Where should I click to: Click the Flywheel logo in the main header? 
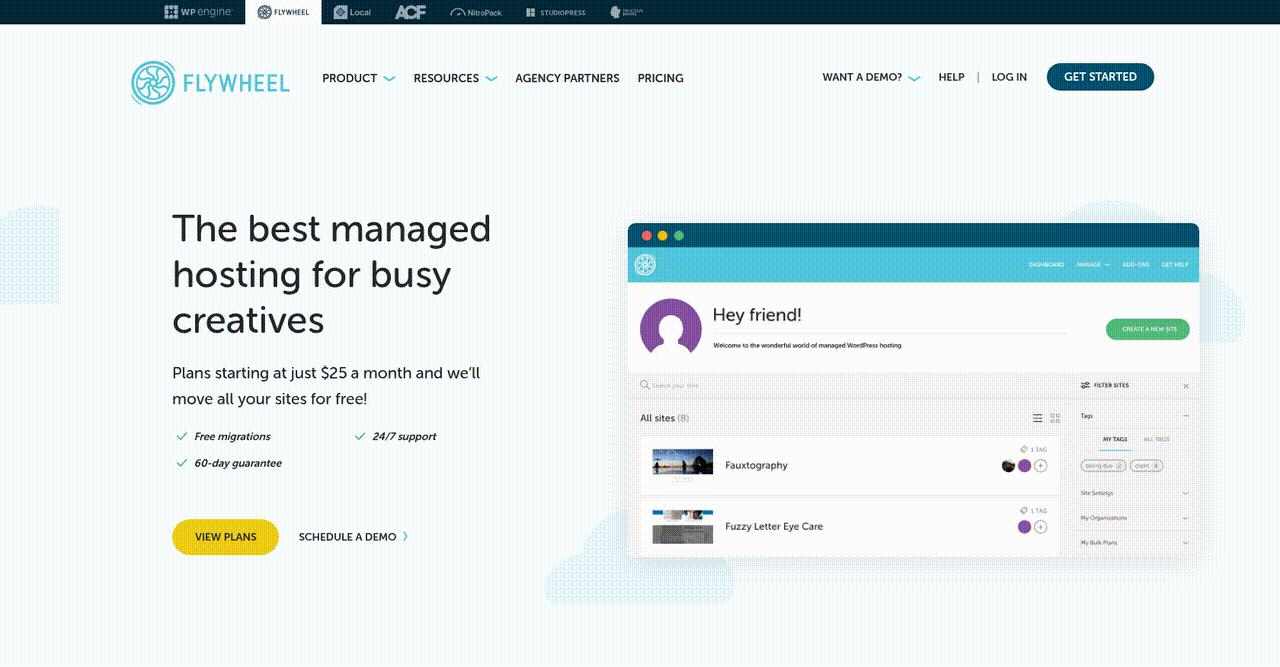click(x=210, y=83)
